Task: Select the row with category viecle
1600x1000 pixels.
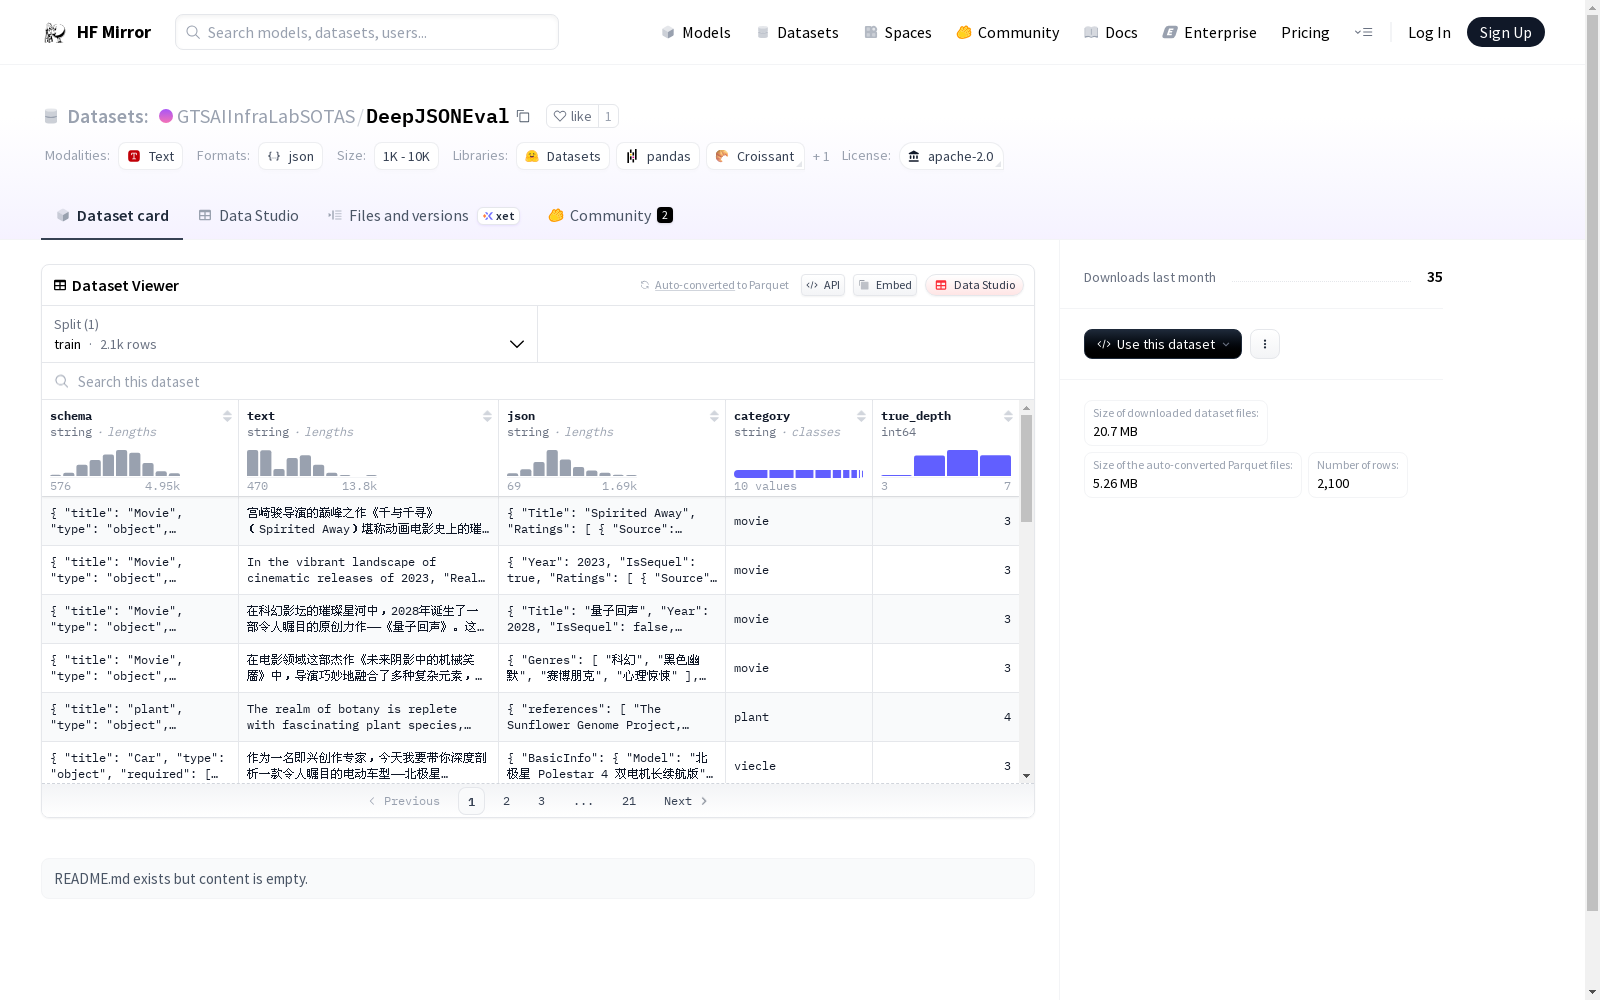Action: pyautogui.click(x=530, y=763)
